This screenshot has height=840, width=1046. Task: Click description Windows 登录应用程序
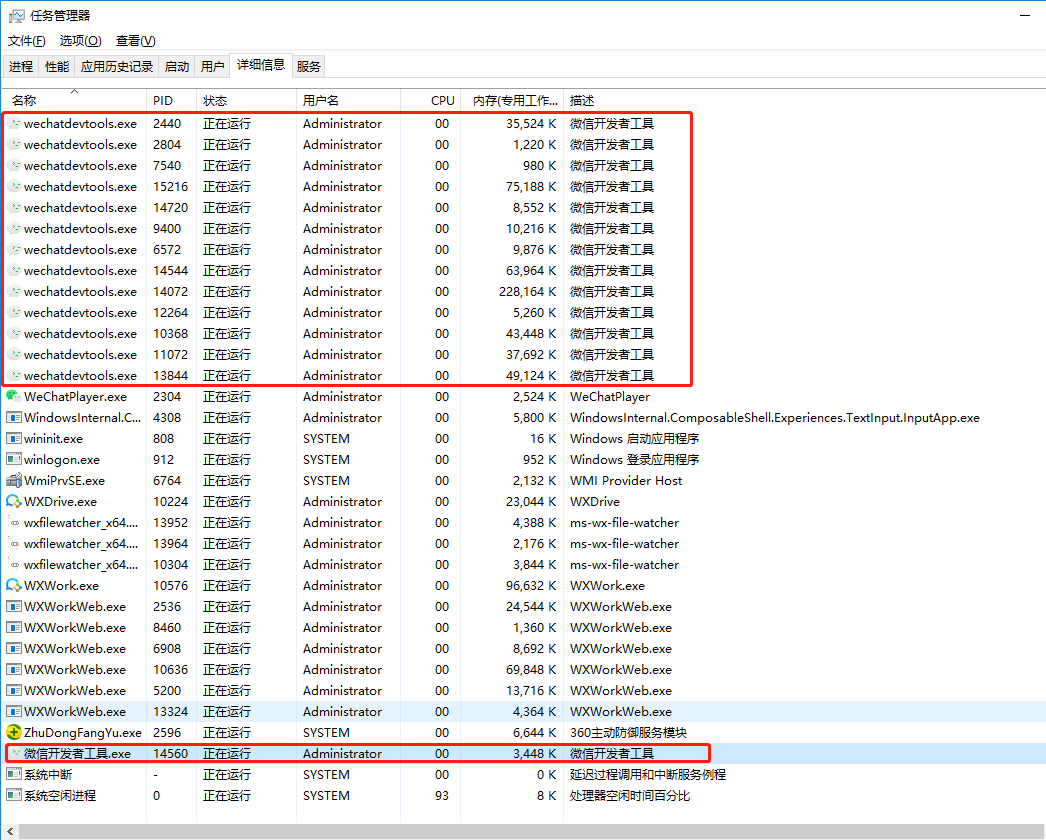click(634, 460)
